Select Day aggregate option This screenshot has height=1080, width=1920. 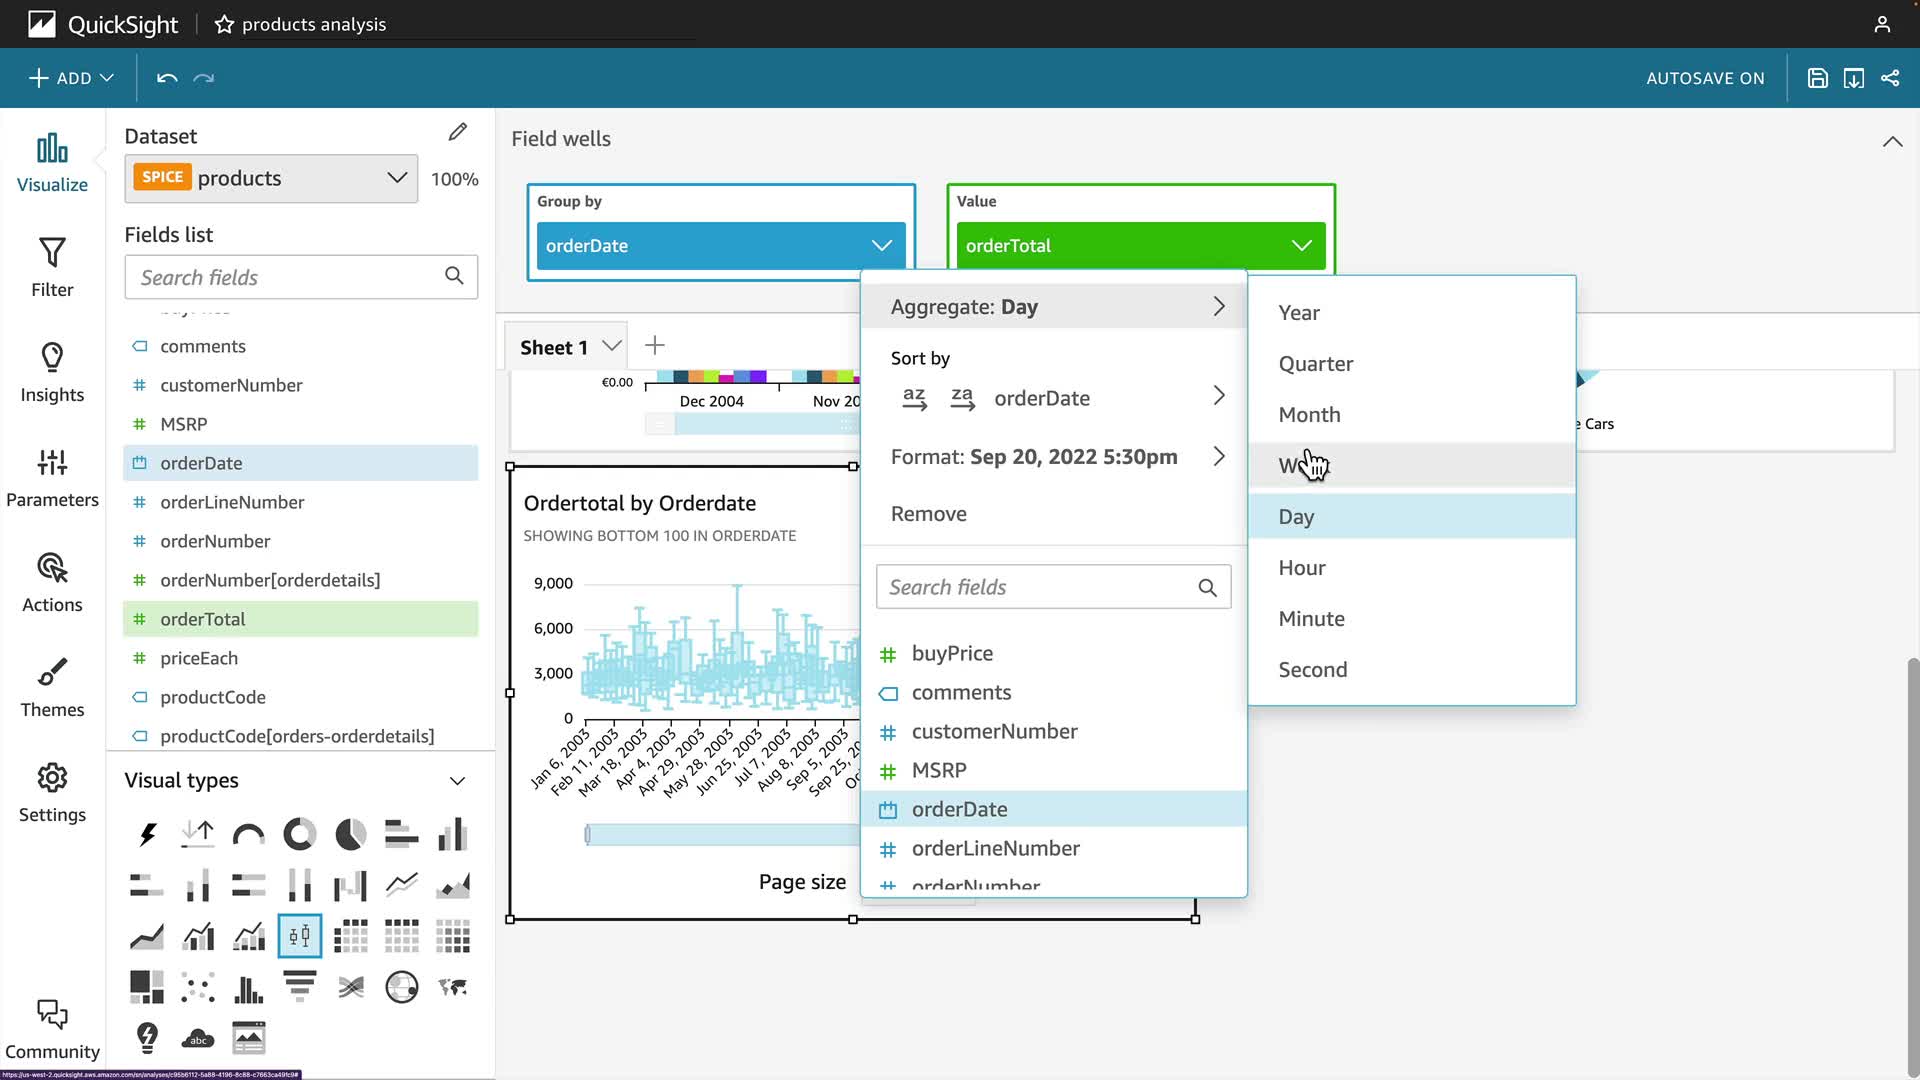pyautogui.click(x=1296, y=517)
